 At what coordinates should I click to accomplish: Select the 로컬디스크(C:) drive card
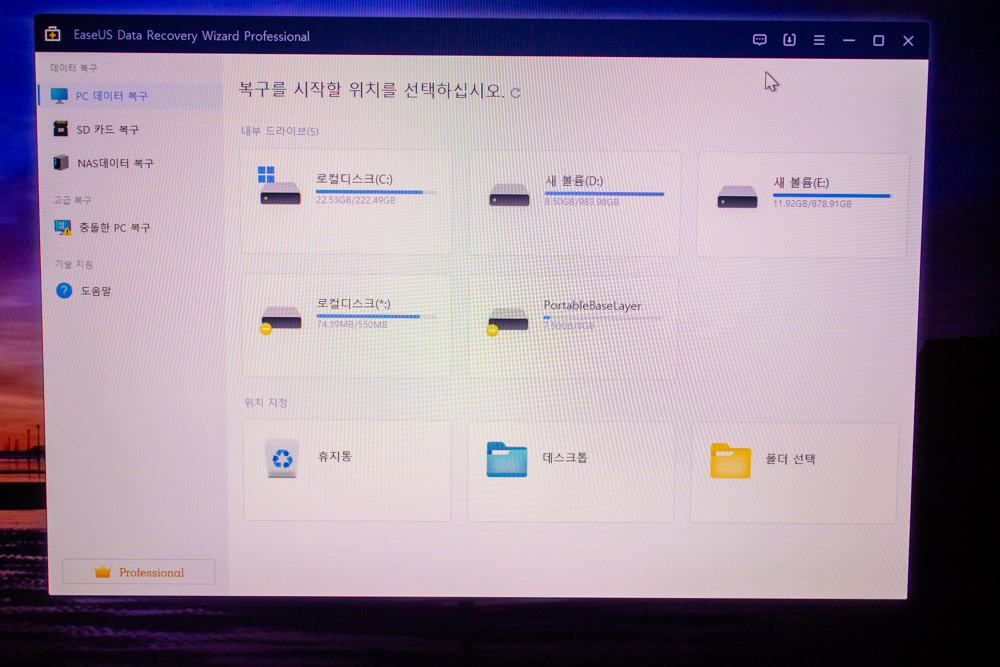pyautogui.click(x=346, y=202)
